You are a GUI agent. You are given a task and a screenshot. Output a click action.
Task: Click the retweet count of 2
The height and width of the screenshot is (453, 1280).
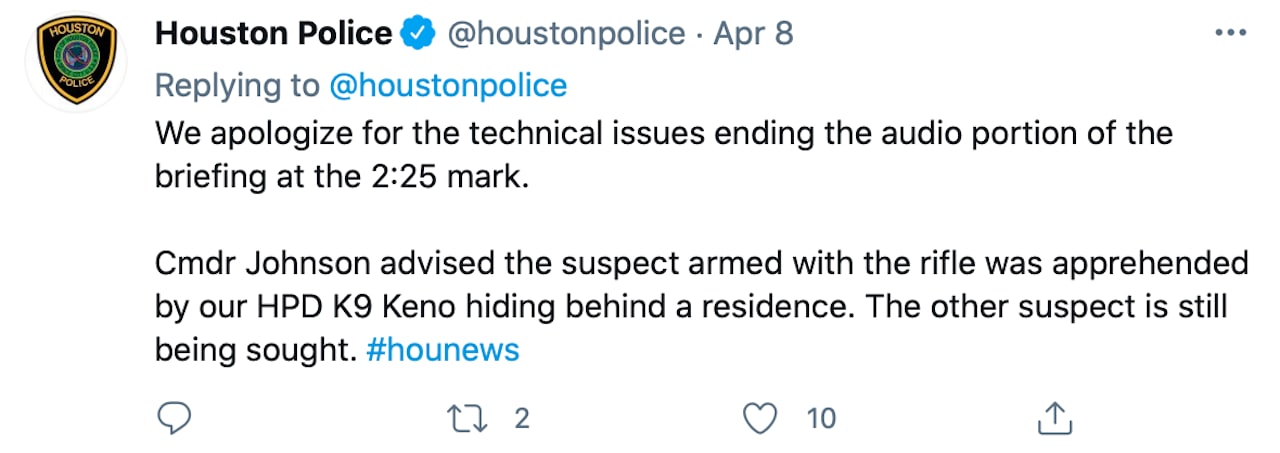coord(520,418)
